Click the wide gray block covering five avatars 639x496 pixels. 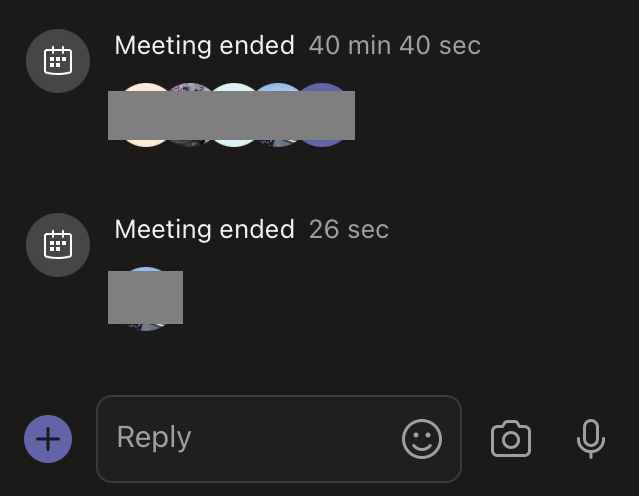(231, 115)
